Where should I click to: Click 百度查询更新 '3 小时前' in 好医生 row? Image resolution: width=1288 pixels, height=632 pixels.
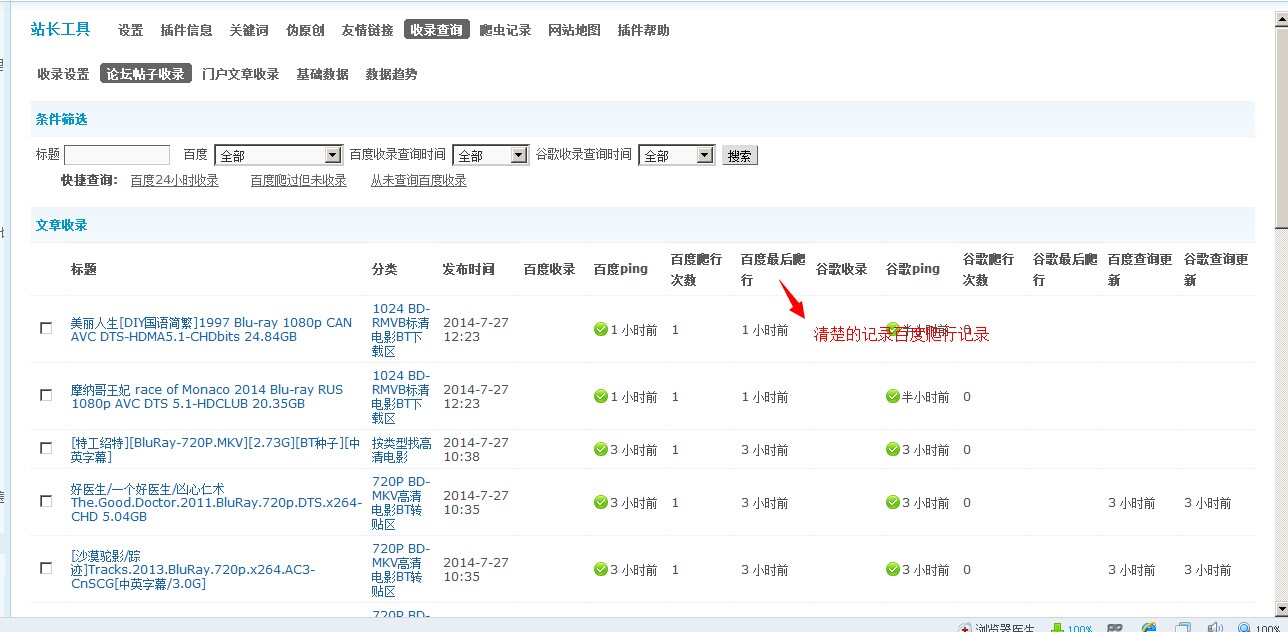1131,503
